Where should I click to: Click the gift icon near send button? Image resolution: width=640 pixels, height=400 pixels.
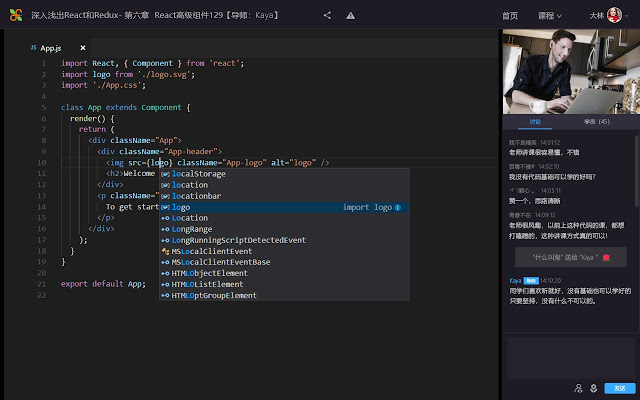593,388
